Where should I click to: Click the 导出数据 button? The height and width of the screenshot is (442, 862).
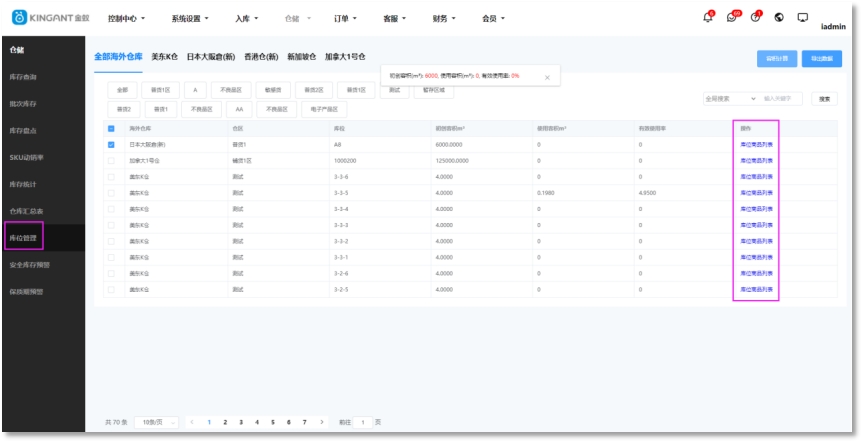tap(821, 59)
